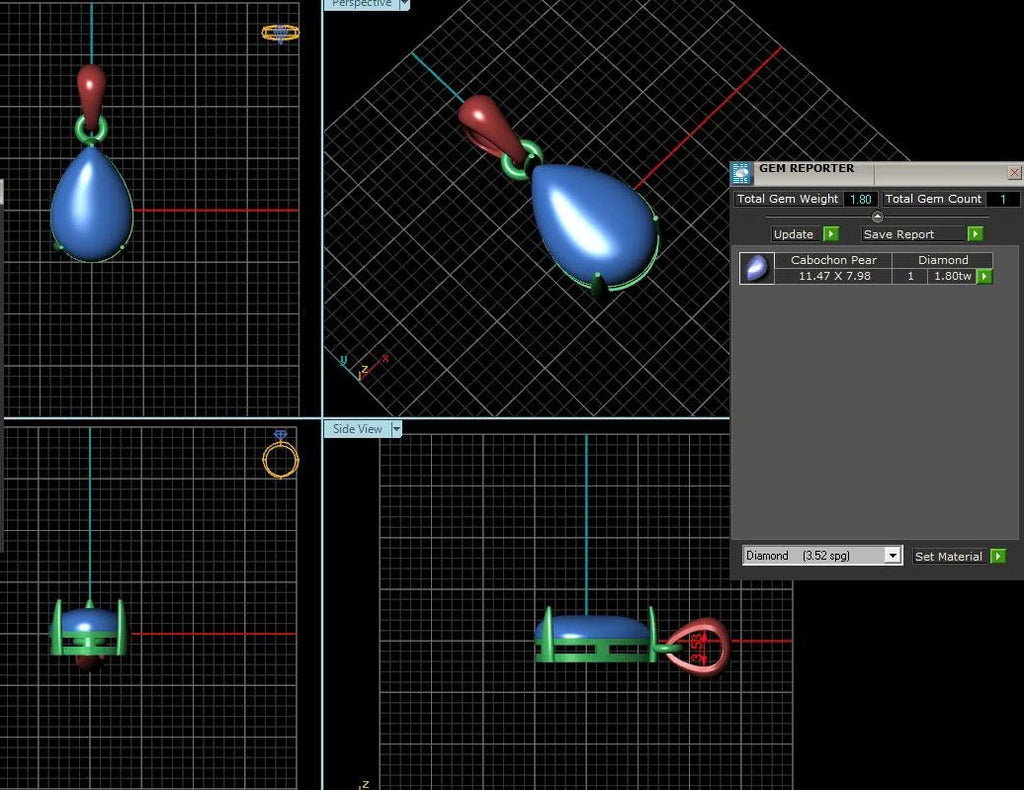Open the Side View dropdown arrow

click(396, 429)
